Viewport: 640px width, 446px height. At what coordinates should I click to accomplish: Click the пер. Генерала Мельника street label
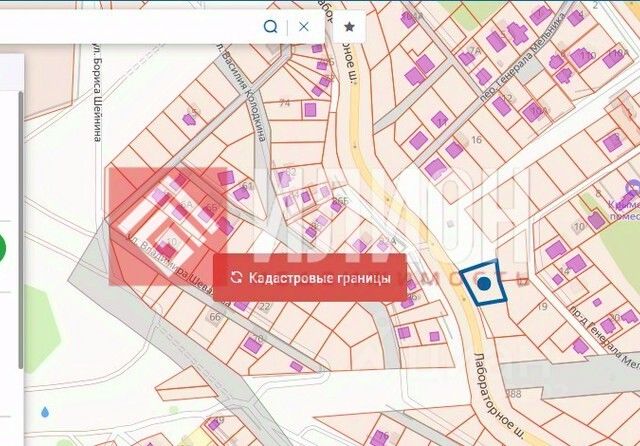coord(523,58)
